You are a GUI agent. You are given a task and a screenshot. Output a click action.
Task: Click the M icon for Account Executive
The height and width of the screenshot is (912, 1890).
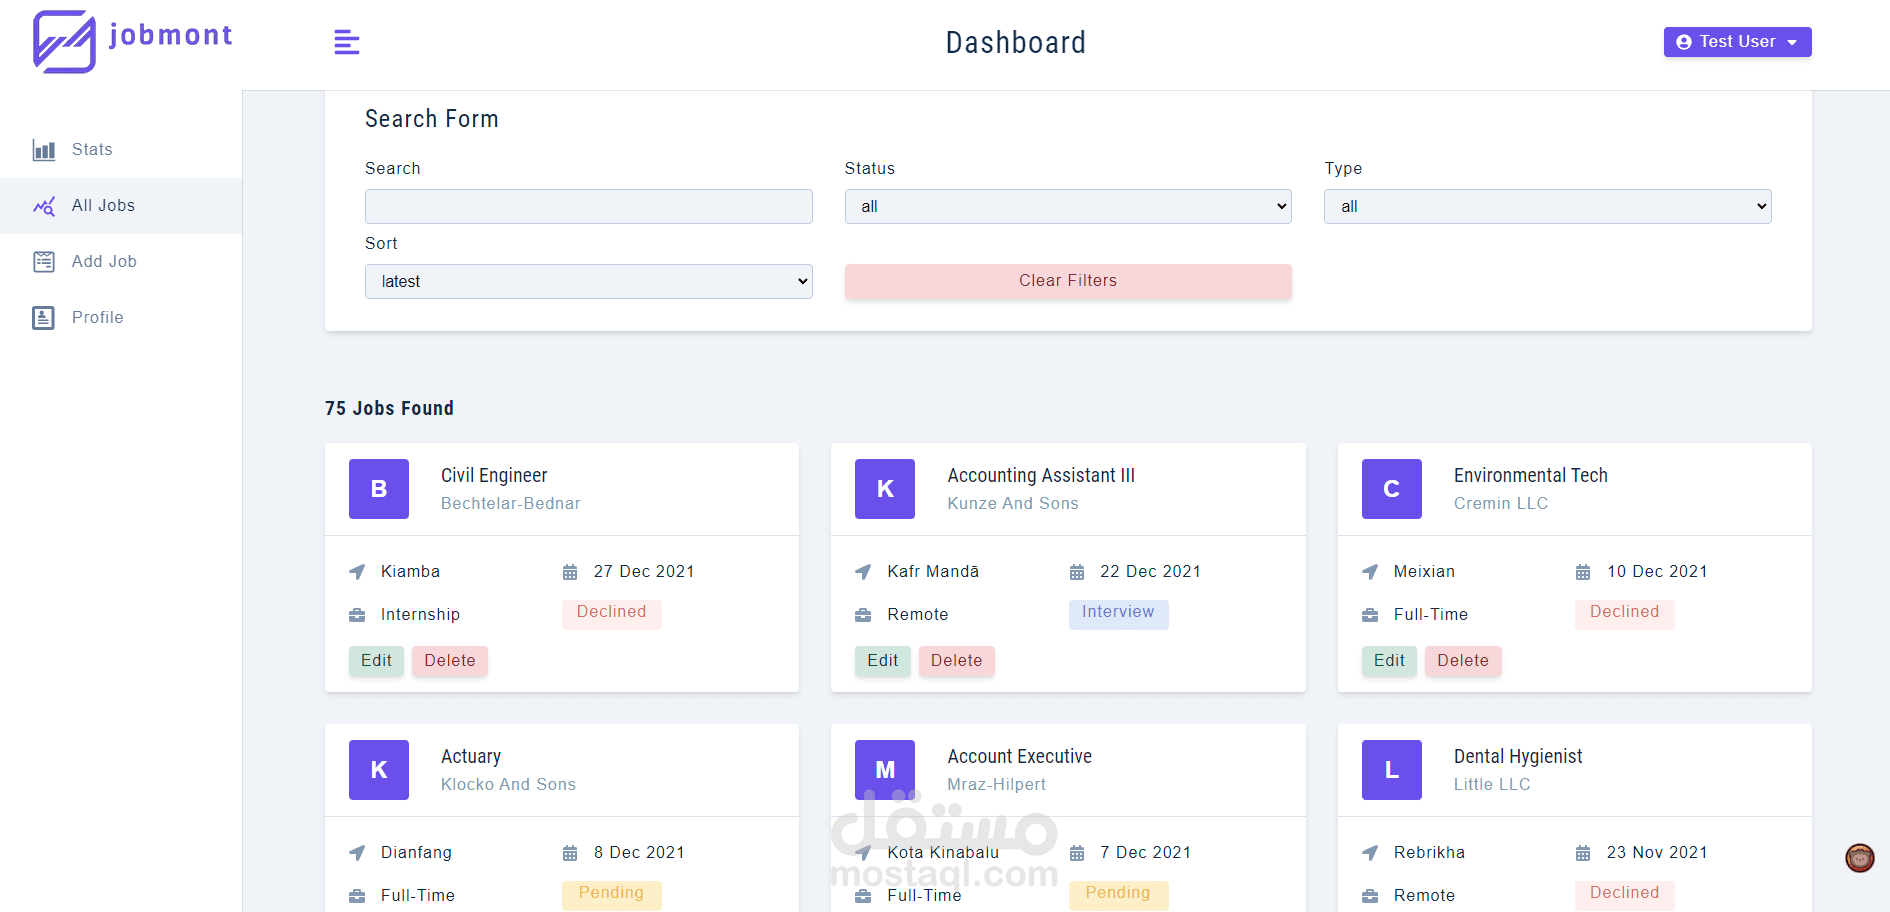(x=885, y=770)
